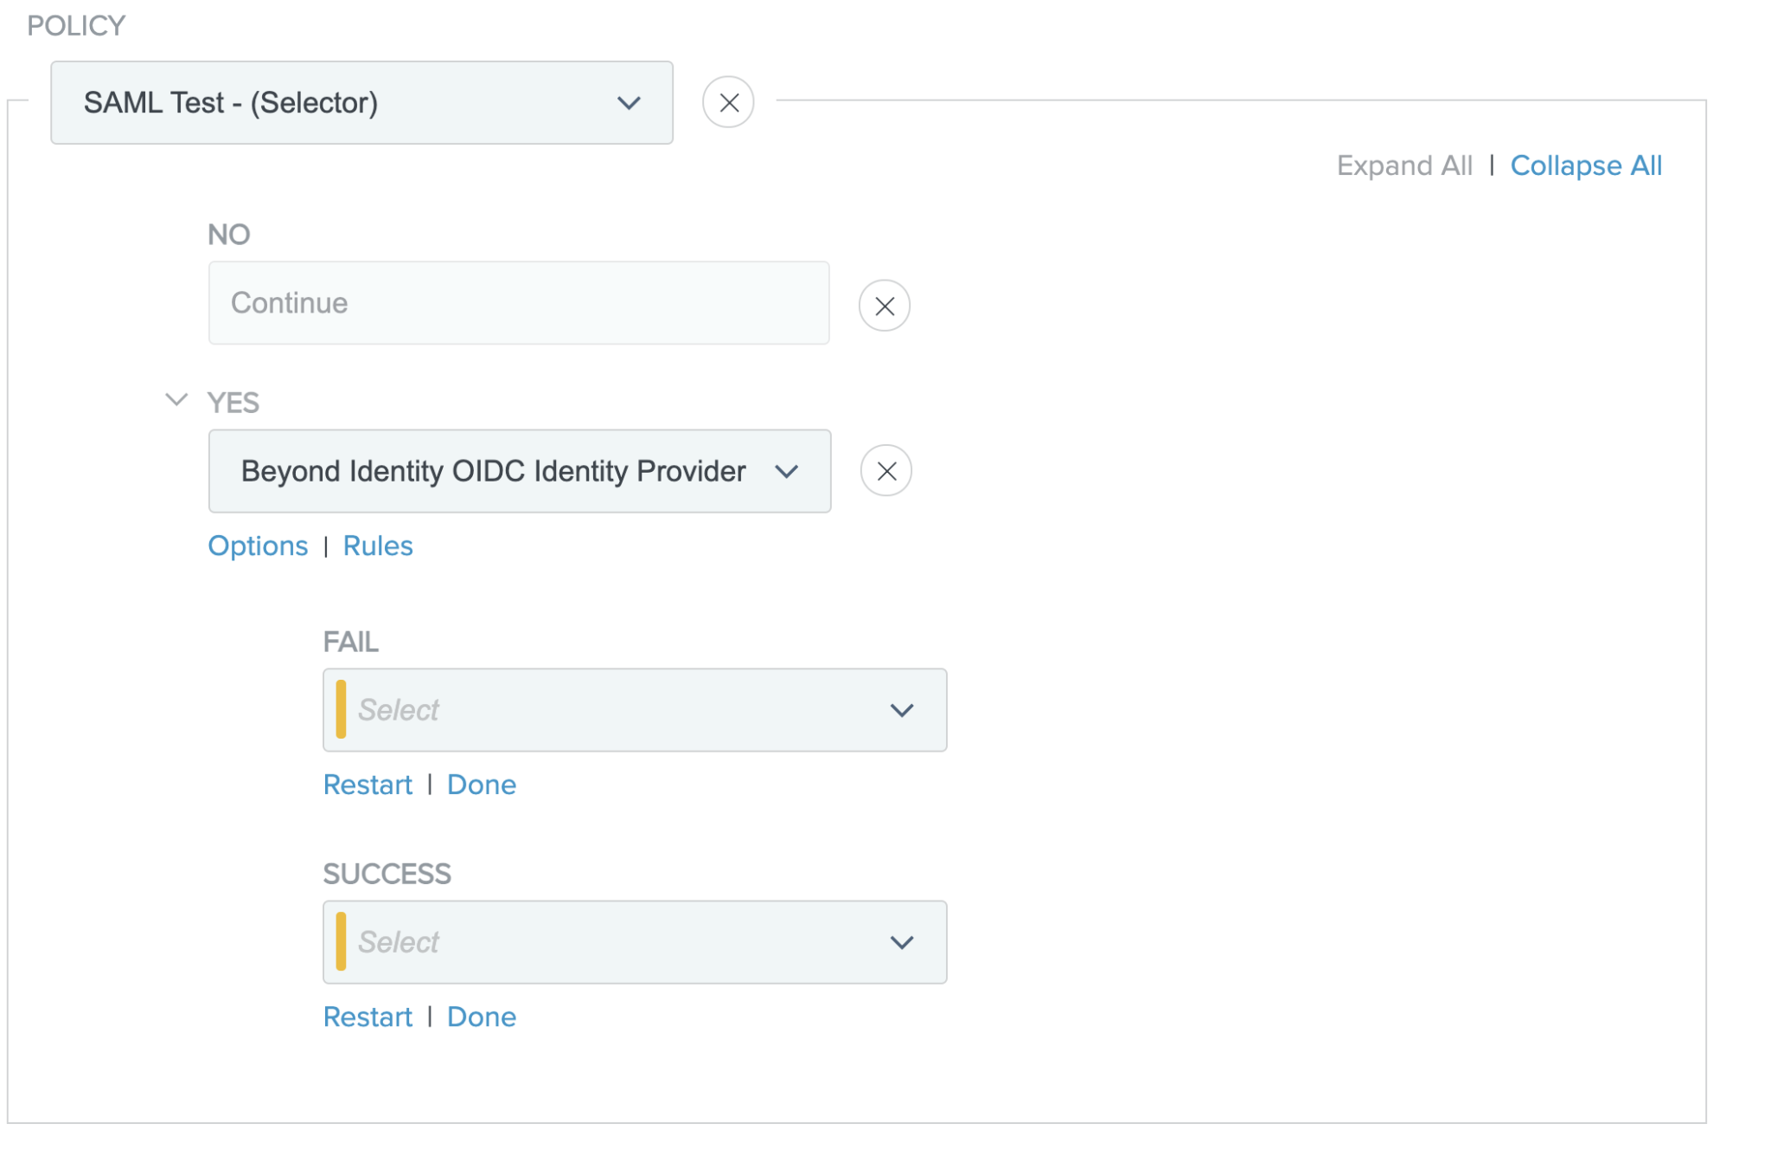
Task: Choose Restart under the FAIL branch
Action: 367,785
